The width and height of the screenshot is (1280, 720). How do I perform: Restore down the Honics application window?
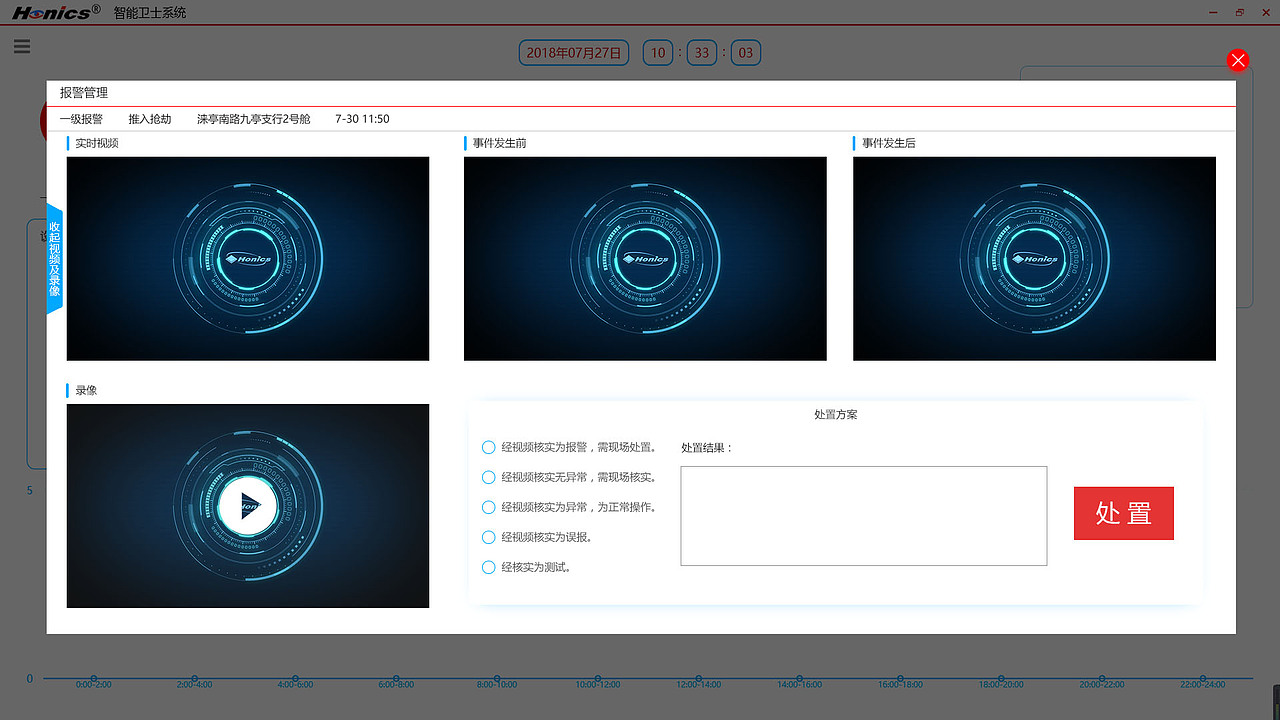[1240, 12]
